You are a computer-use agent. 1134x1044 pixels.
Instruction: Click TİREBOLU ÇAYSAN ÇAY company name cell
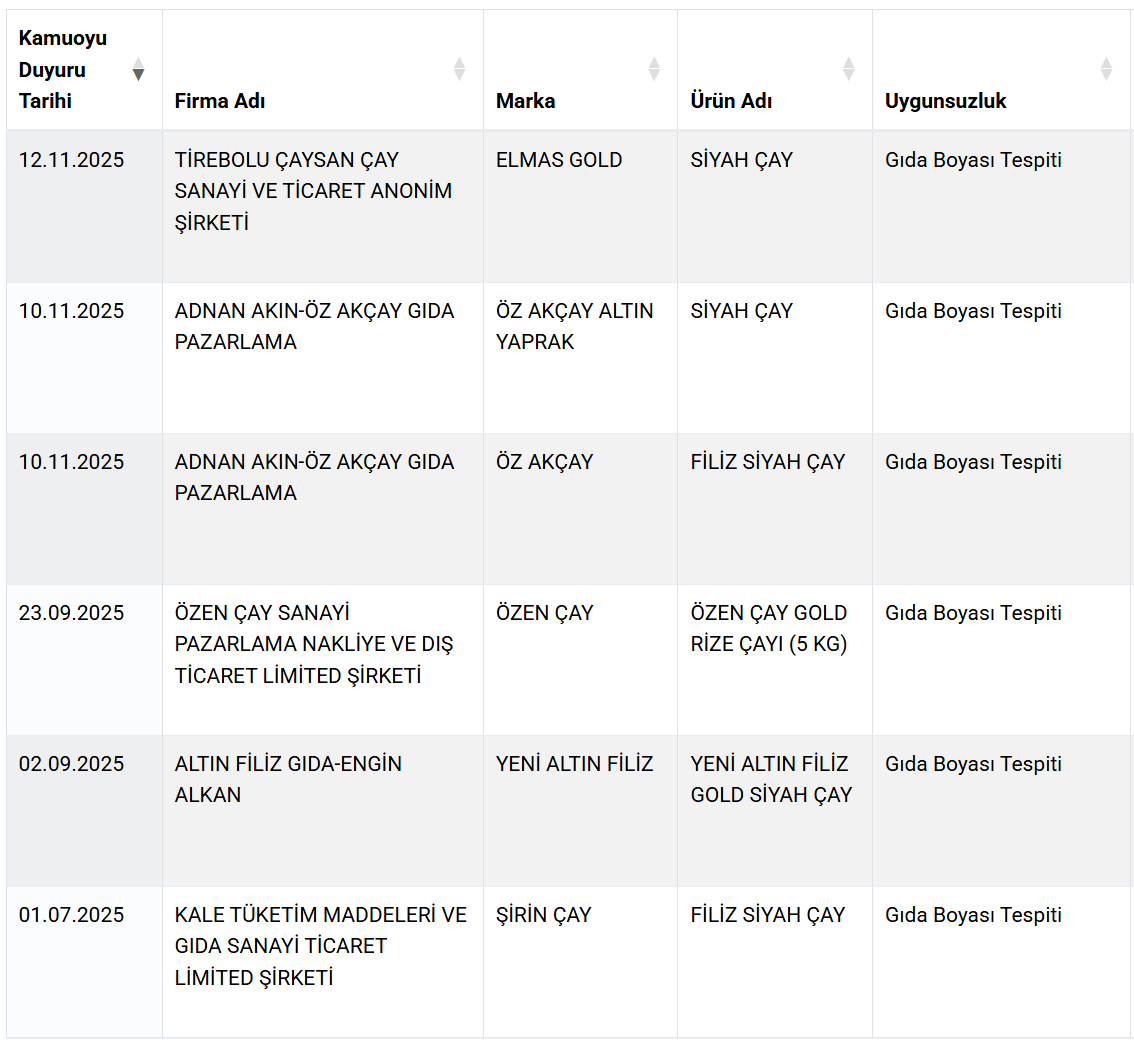(313, 191)
